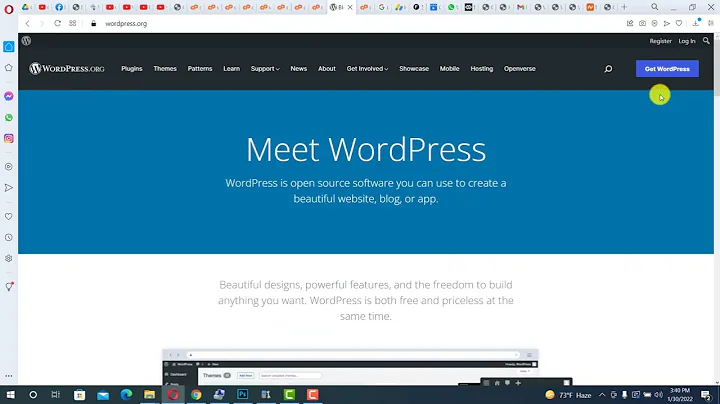Expand the Get Involved dropdown menu
Screen dimensions: 720x404
tap(367, 69)
